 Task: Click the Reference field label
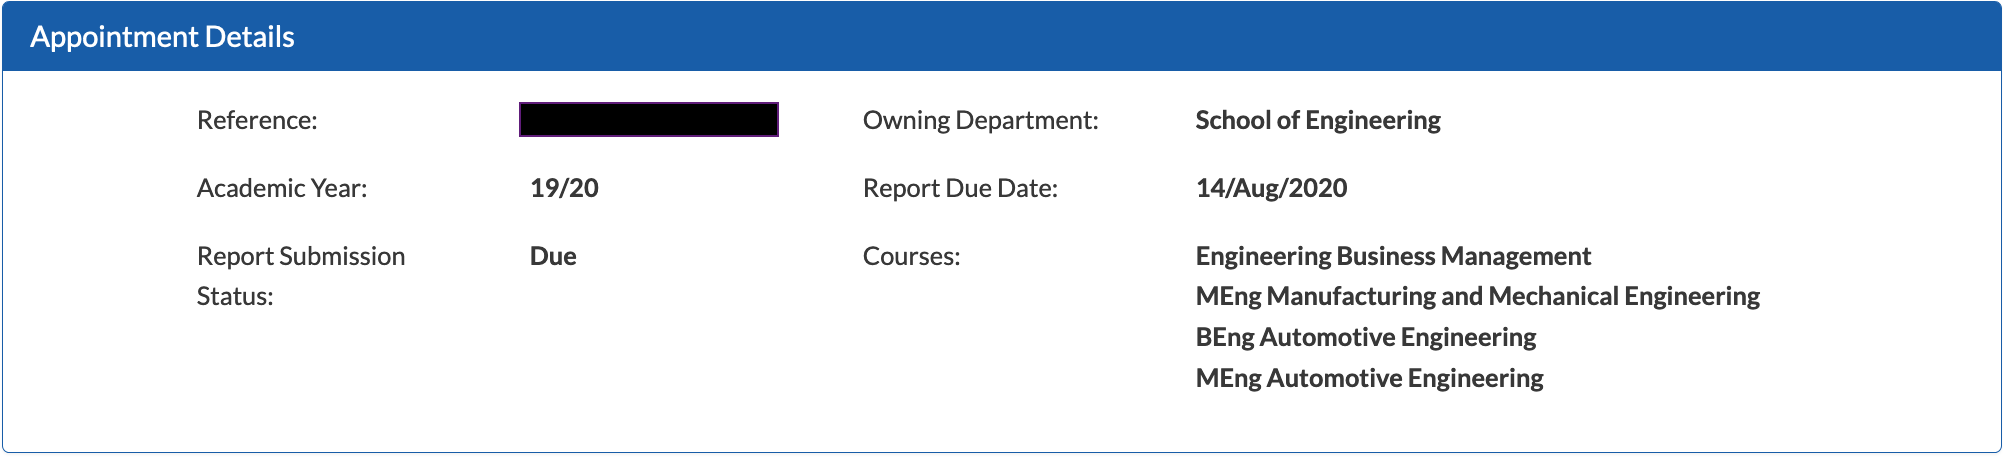point(257,120)
